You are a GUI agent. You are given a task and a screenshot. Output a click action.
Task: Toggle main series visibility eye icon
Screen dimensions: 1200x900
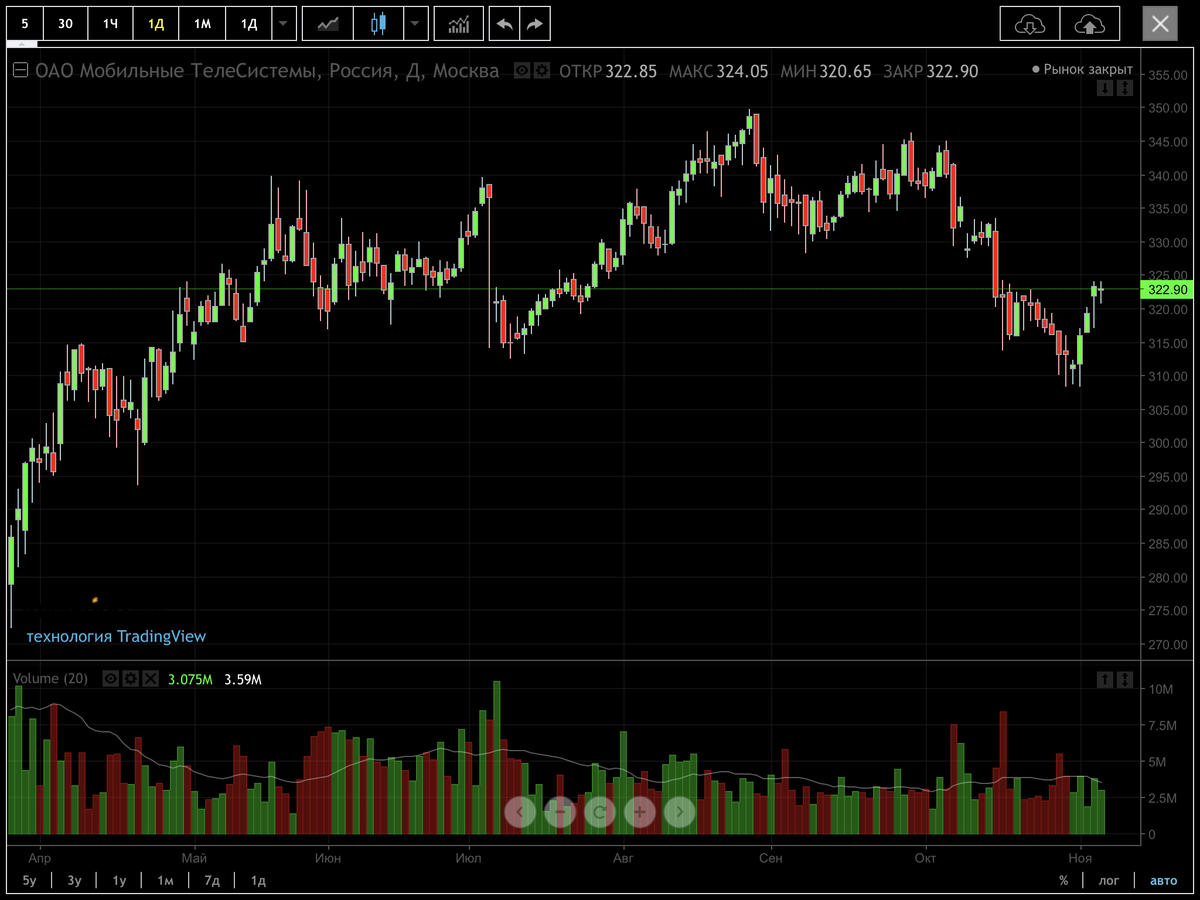[521, 71]
